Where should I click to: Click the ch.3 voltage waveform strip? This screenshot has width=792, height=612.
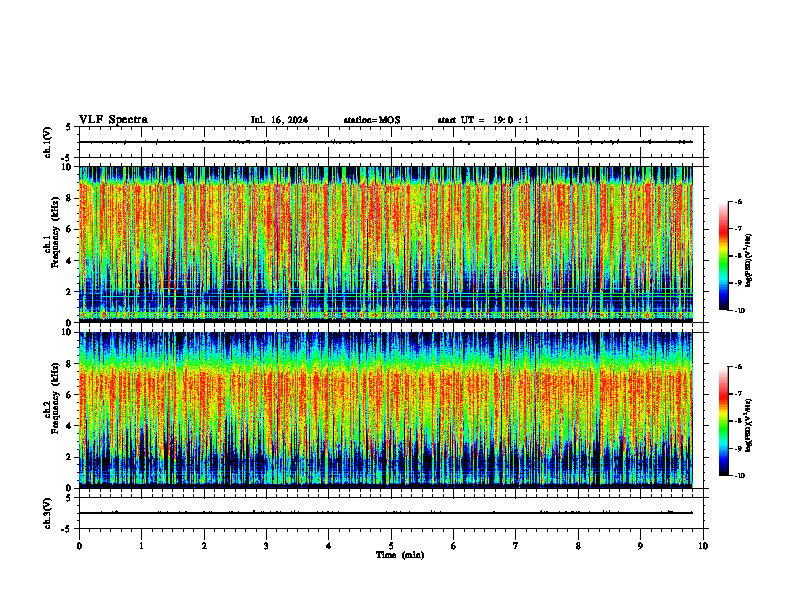[393, 513]
